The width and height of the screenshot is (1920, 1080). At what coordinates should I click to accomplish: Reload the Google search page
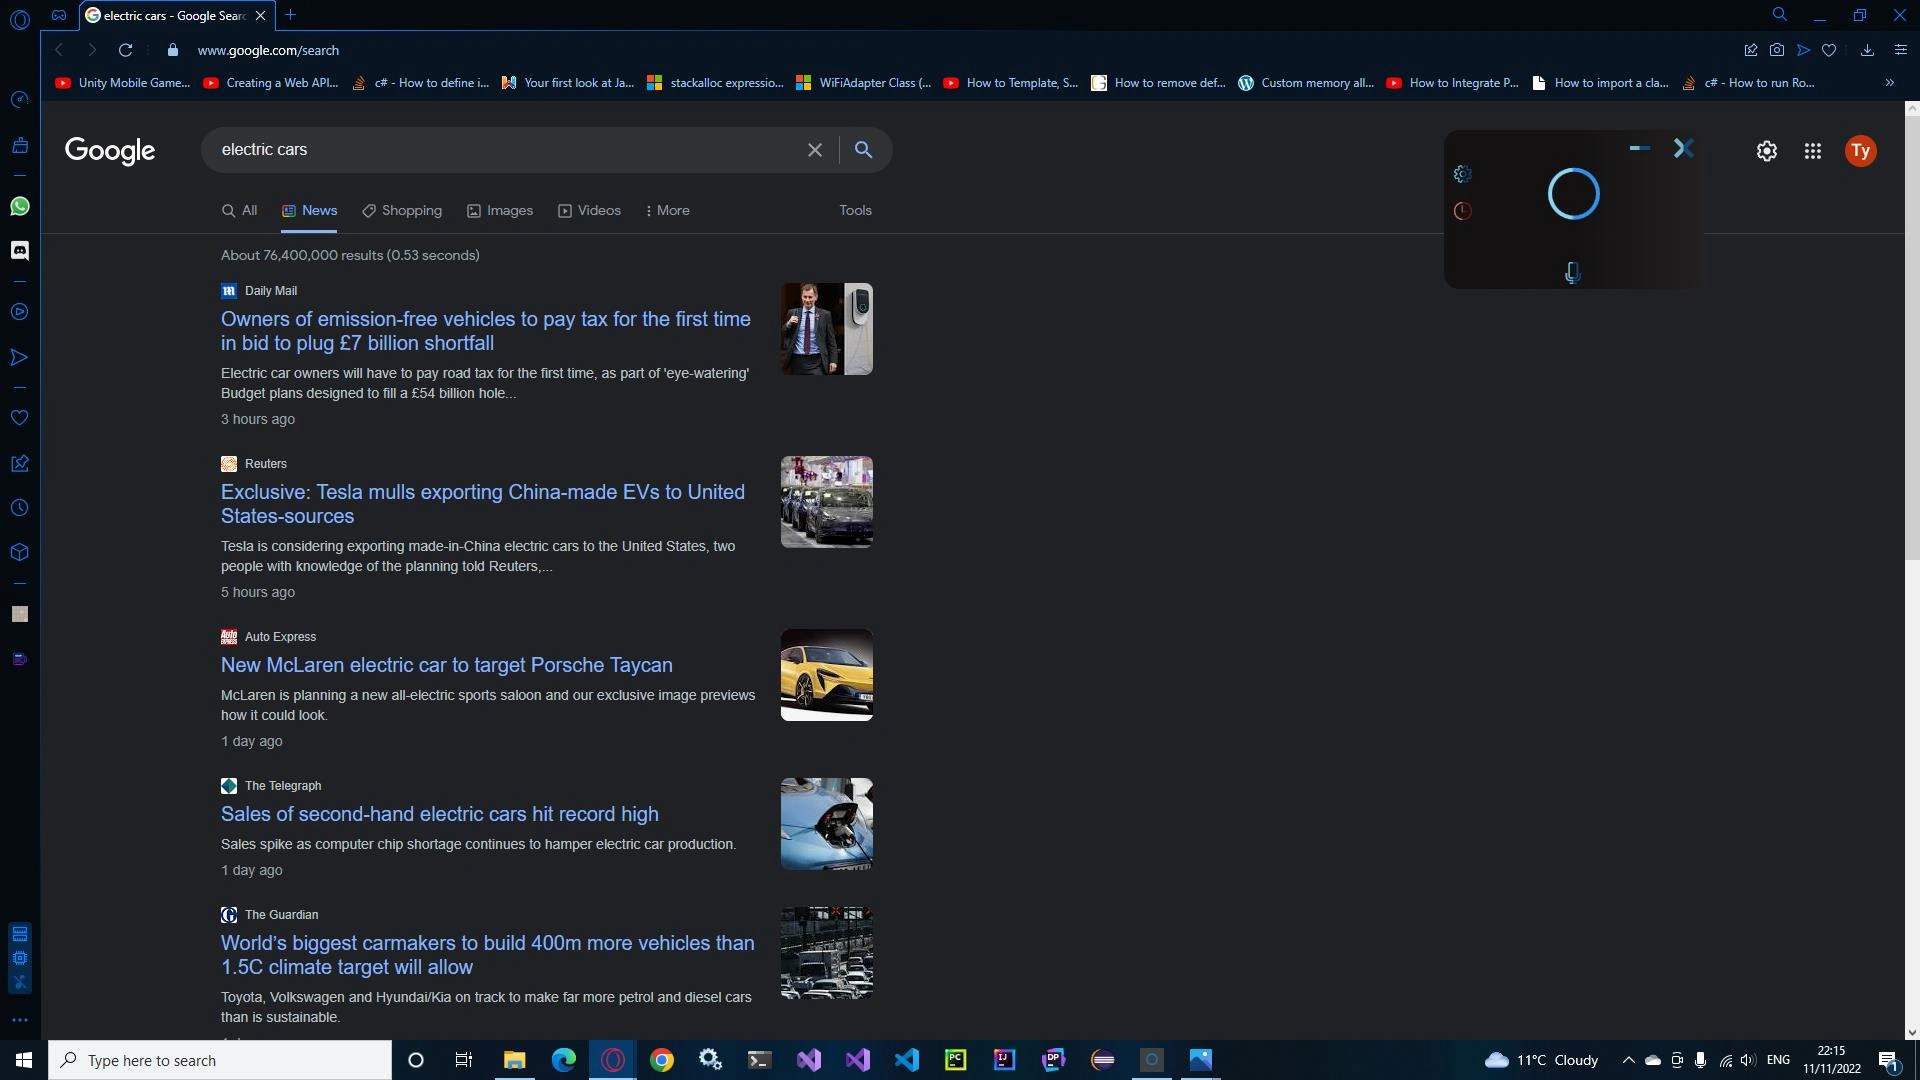[x=125, y=50]
